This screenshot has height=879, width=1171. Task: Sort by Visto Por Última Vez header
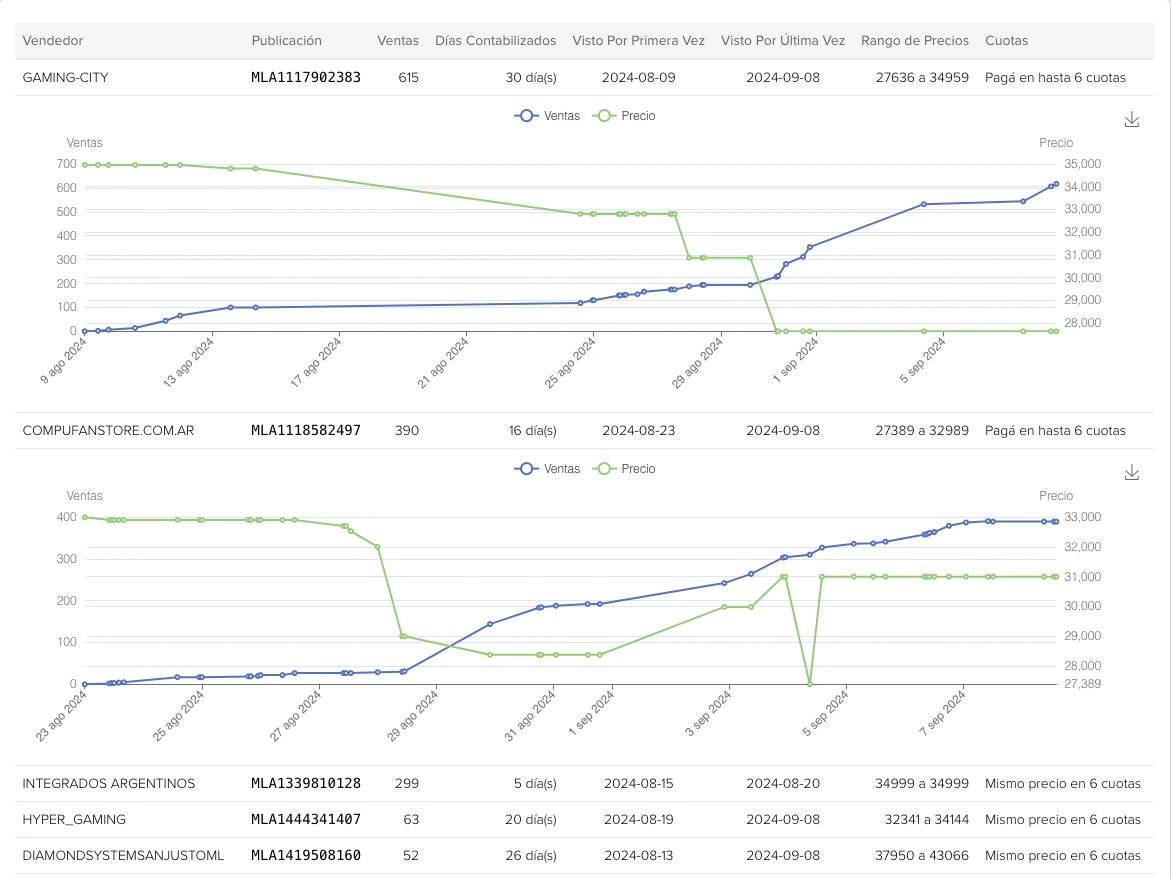click(783, 41)
